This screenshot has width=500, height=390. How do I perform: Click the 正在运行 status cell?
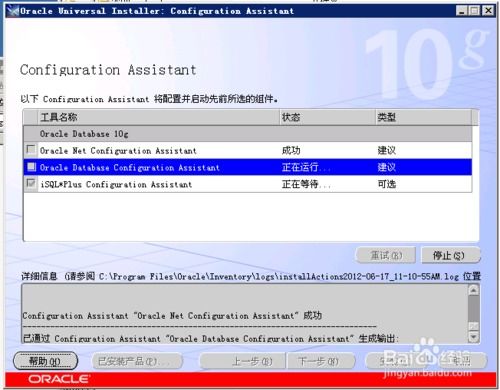tap(306, 167)
